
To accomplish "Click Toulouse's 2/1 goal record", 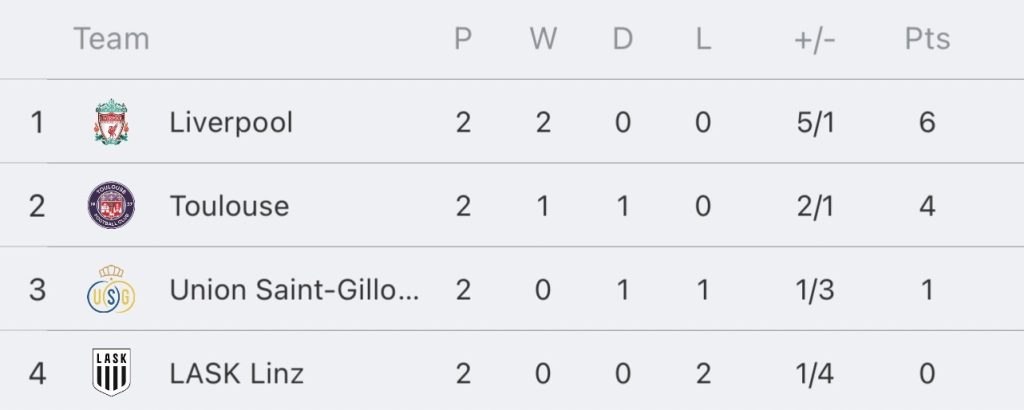I will coord(815,206).
